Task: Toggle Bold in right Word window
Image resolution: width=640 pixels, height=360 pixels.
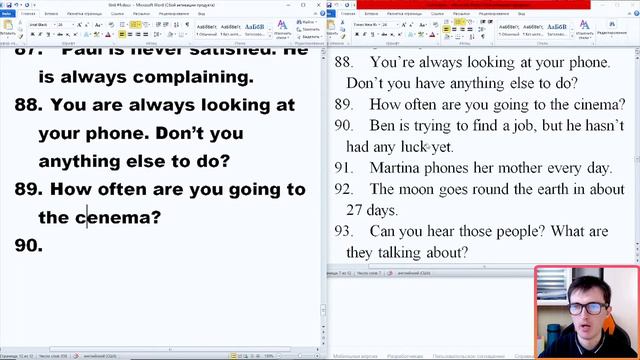Action: (357, 34)
